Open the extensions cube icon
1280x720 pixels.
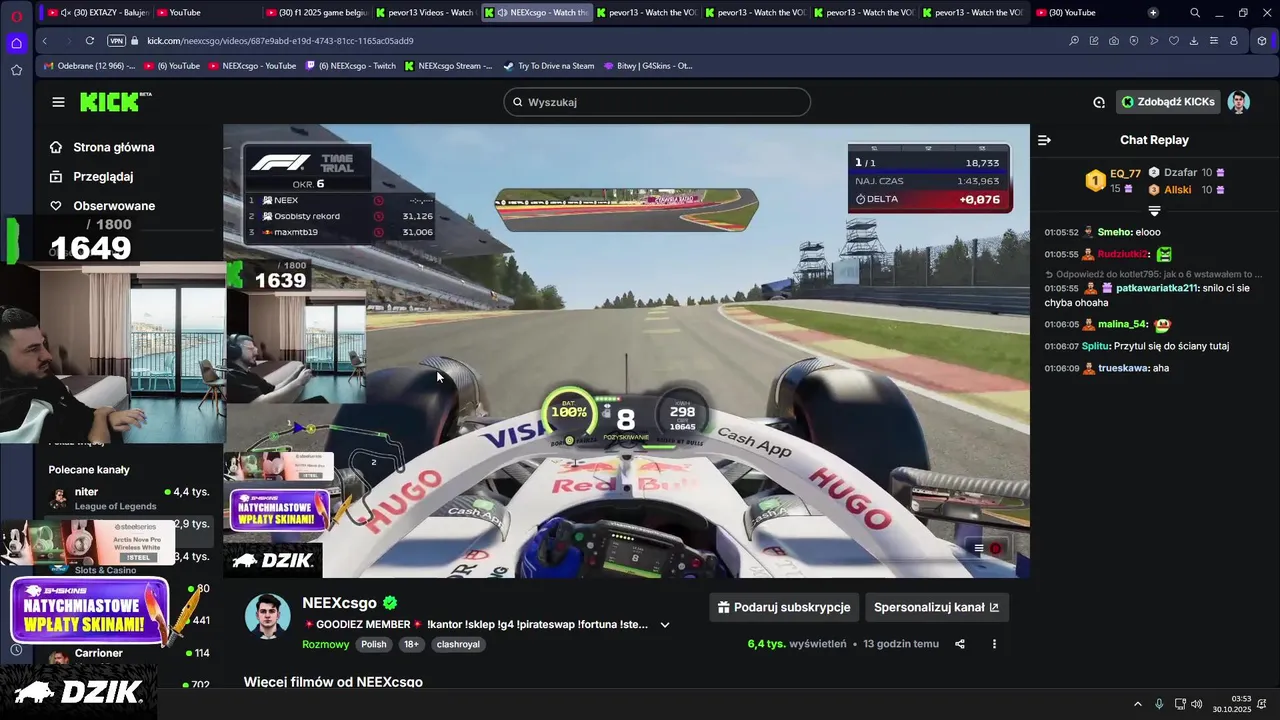[1262, 41]
